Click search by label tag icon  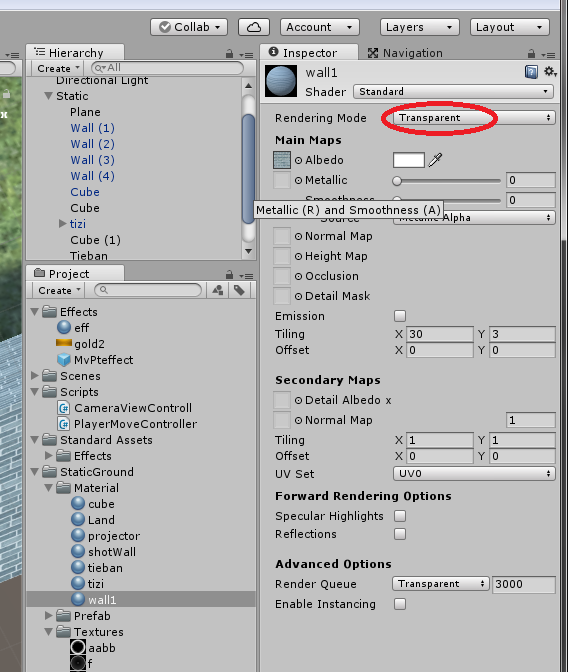[239, 290]
